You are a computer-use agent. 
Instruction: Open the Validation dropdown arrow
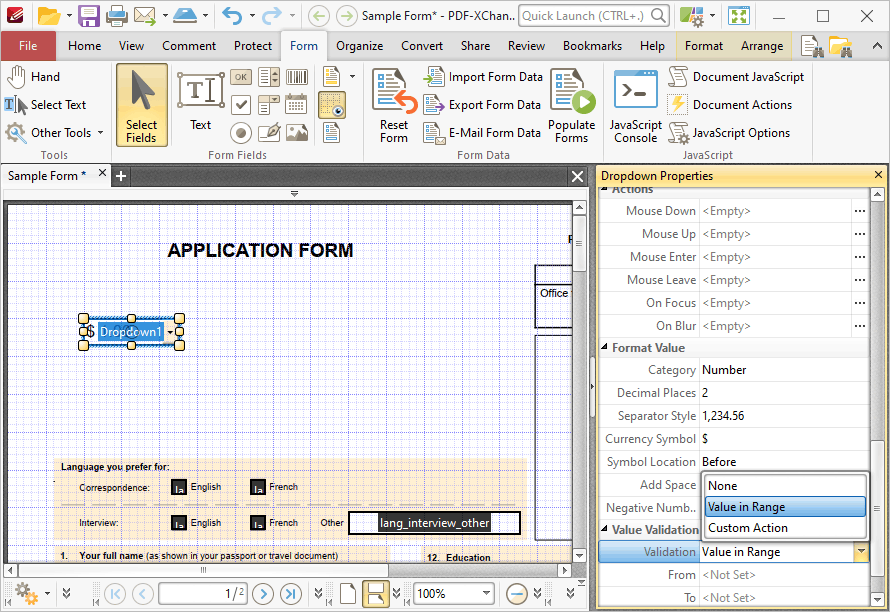[x=861, y=552]
